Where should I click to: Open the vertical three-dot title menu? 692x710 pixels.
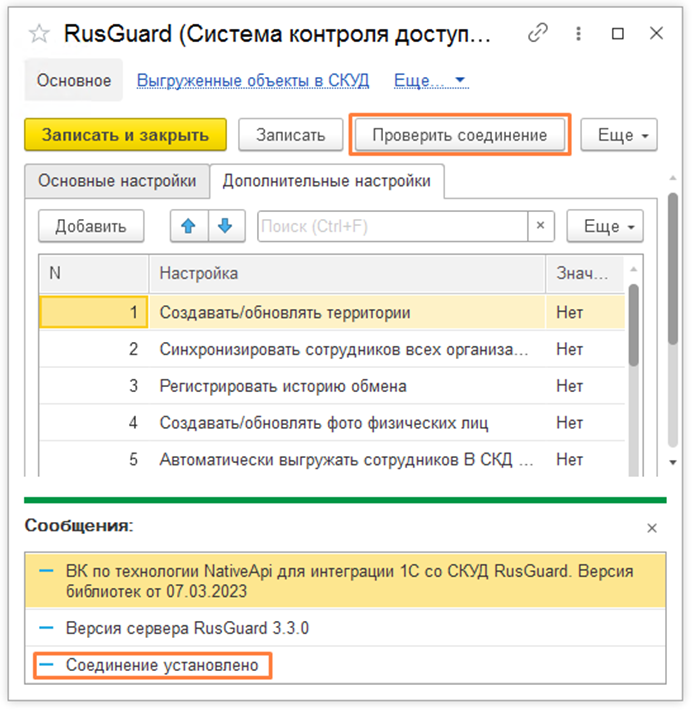[578, 34]
